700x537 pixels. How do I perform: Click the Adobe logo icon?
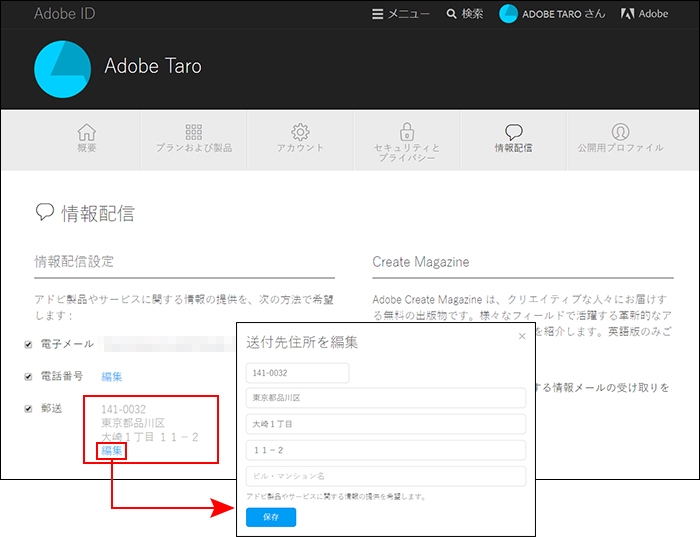(x=627, y=14)
